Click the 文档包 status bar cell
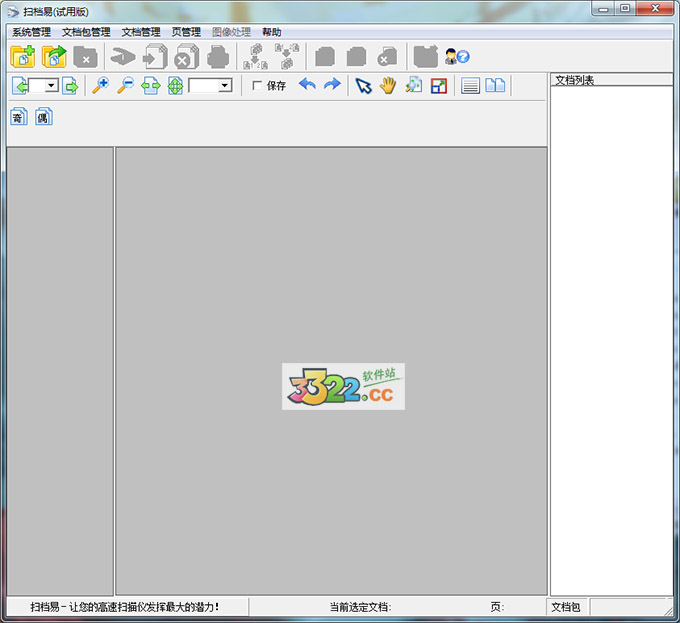Image resolution: width=680 pixels, height=623 pixels. 566,607
